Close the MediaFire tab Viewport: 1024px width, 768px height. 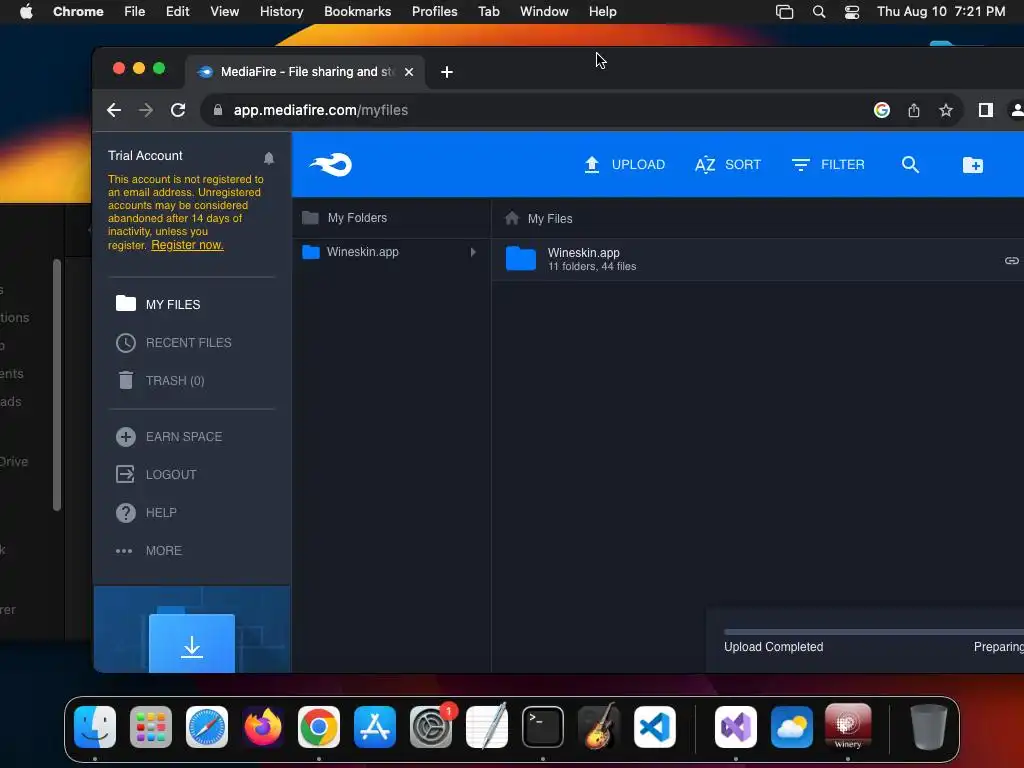(x=409, y=72)
